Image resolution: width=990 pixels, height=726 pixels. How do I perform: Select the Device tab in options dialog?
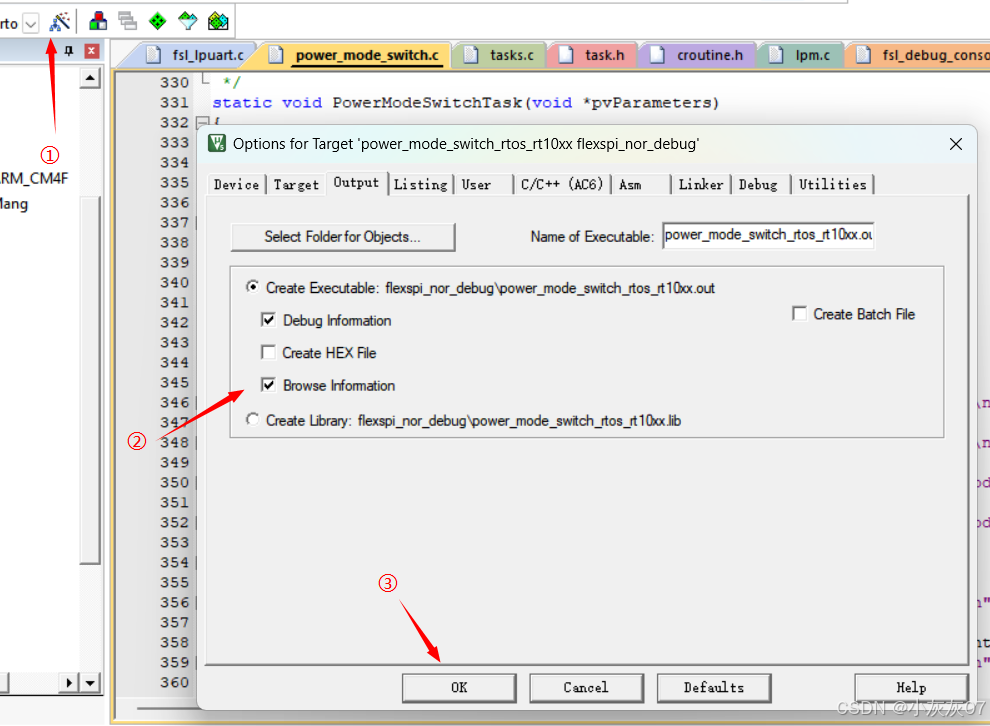pyautogui.click(x=236, y=184)
